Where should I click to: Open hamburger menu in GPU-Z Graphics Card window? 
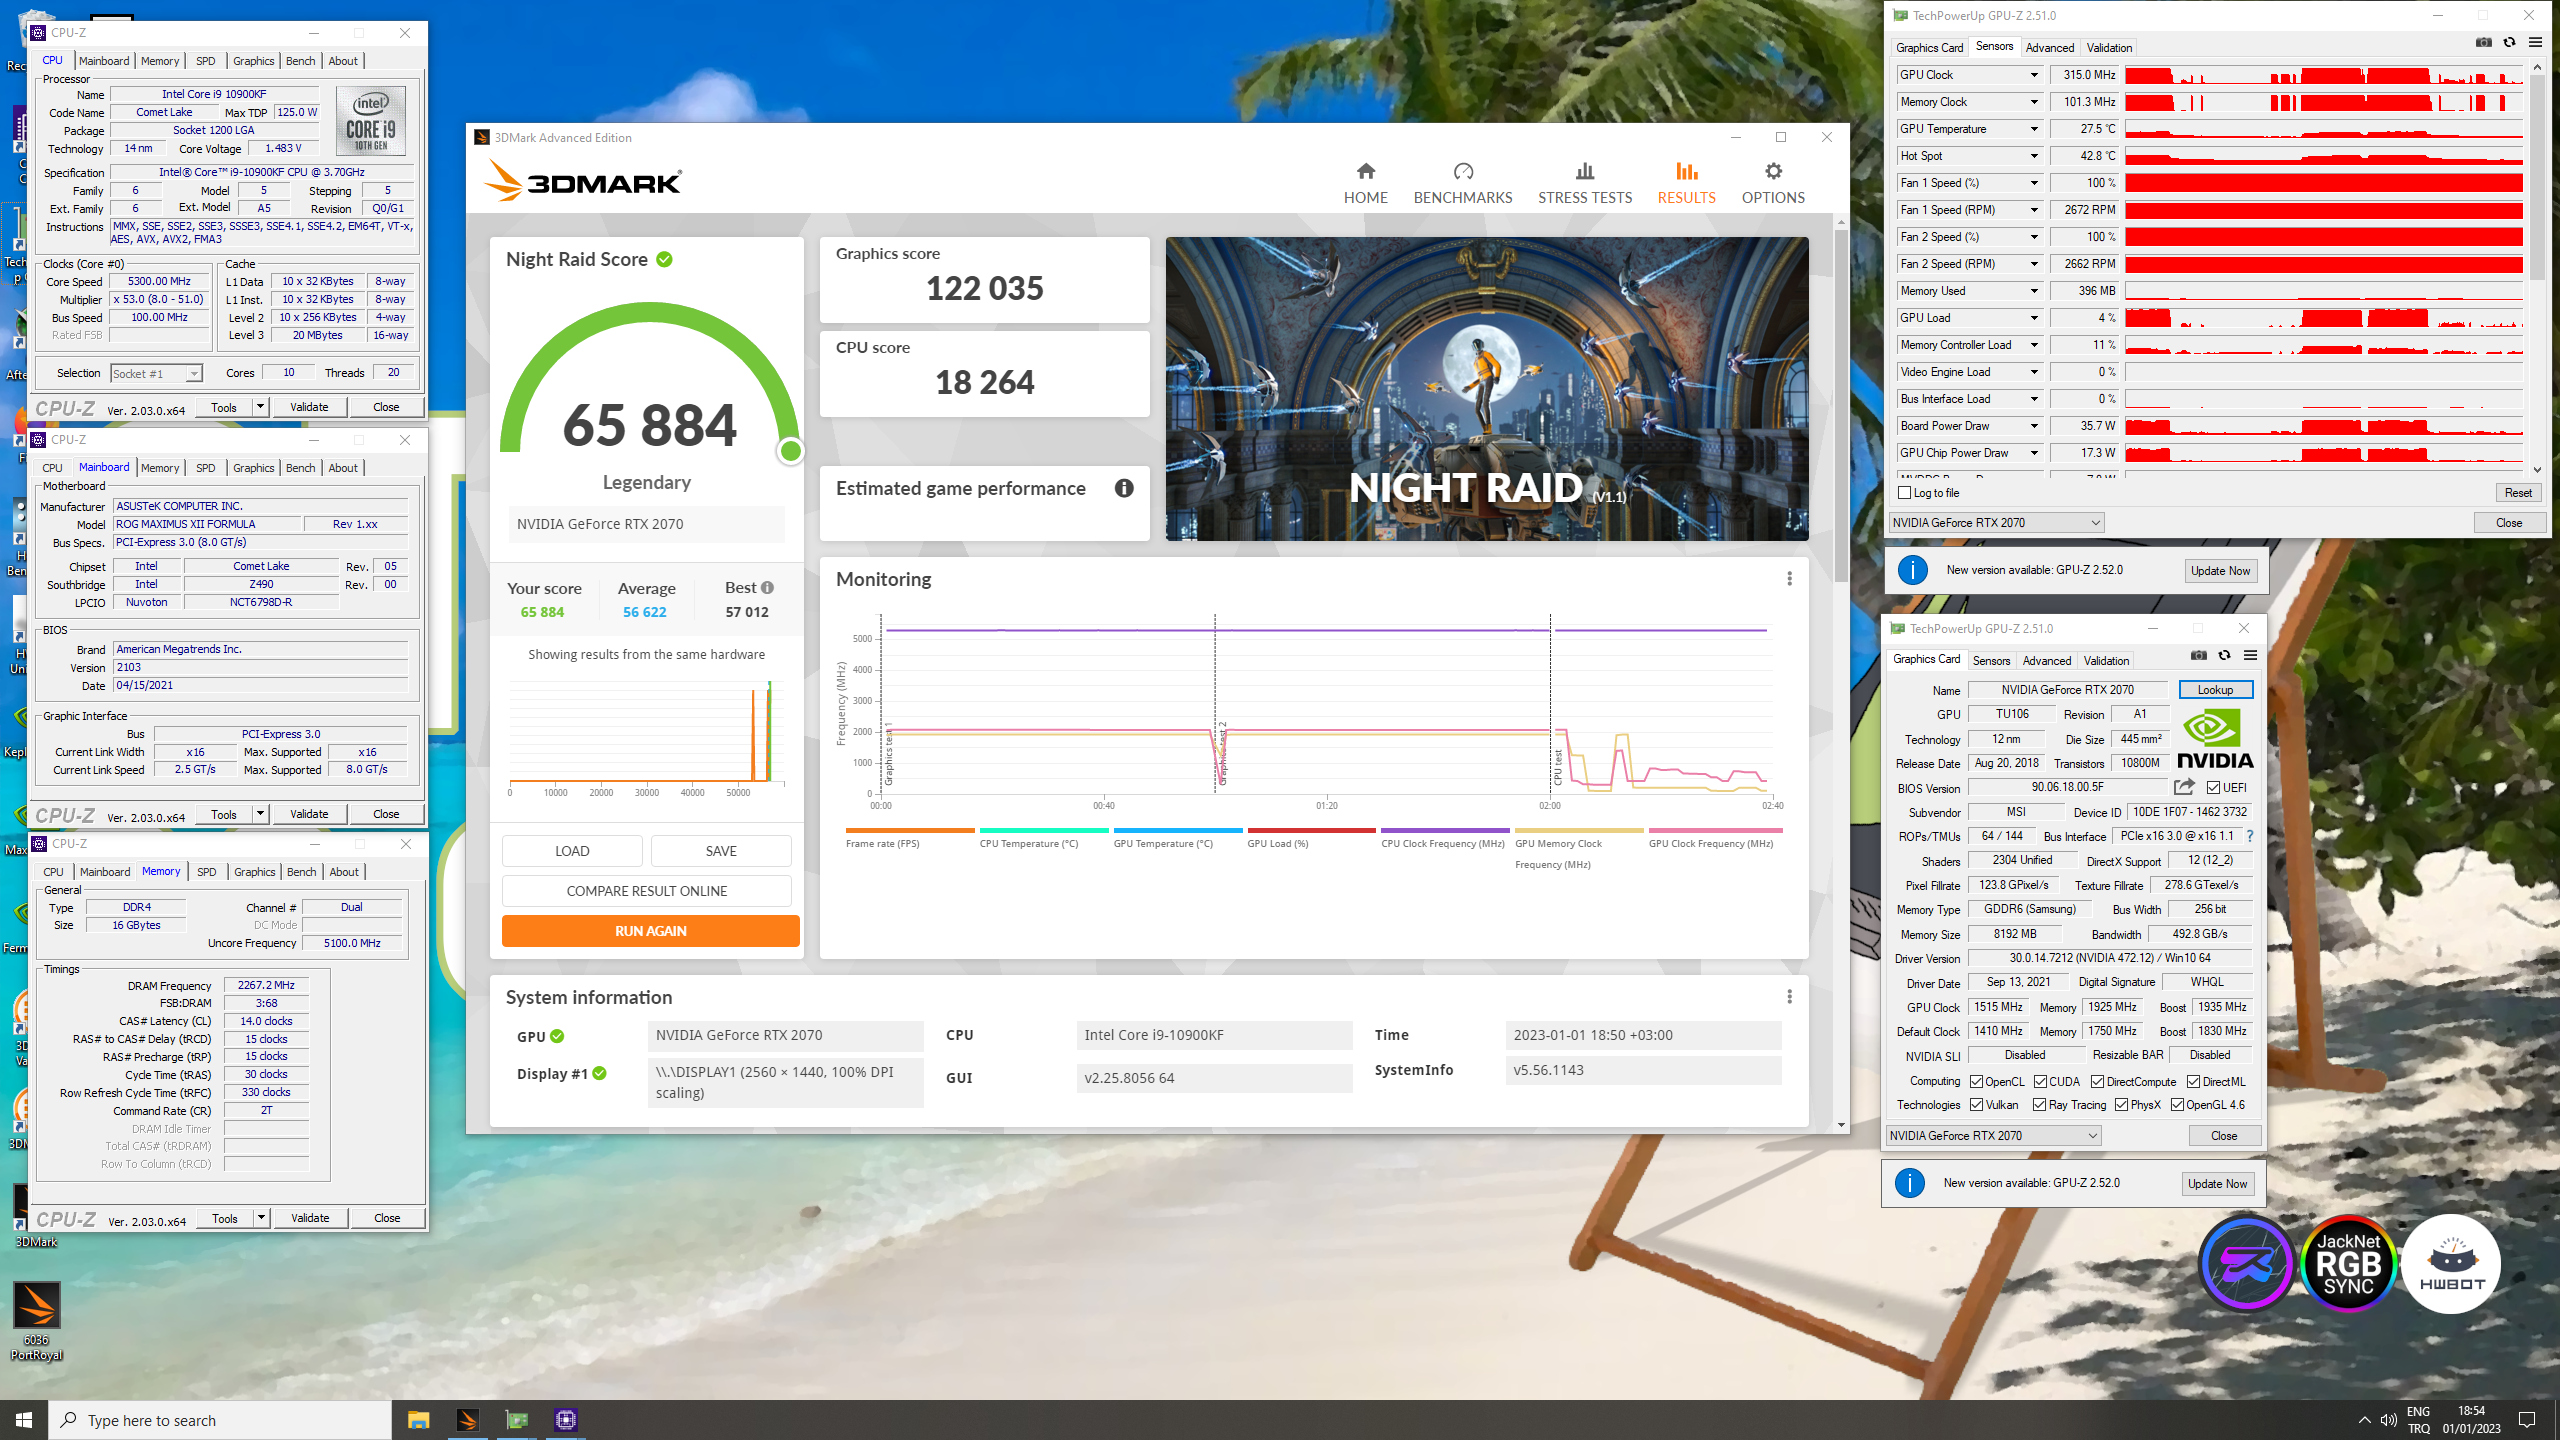pos(2250,655)
